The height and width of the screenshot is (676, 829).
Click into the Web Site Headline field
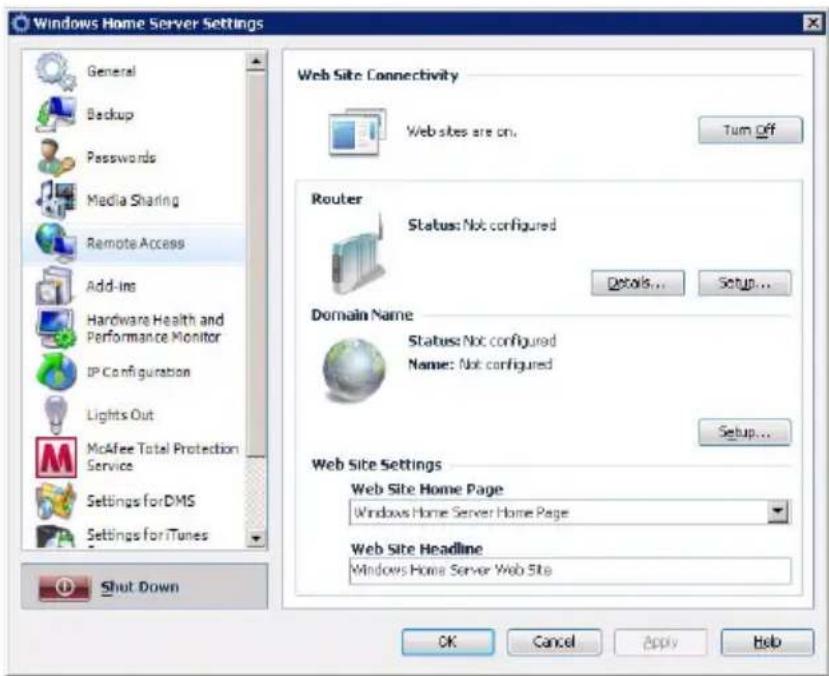click(570, 570)
